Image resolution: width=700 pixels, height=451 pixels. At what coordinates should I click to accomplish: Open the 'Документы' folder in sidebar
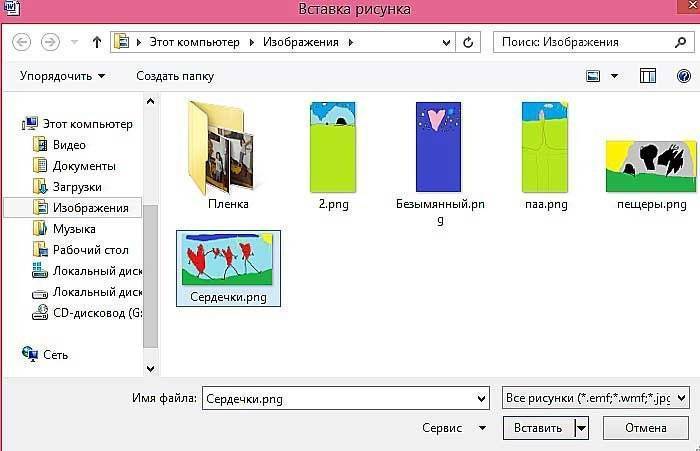pyautogui.click(x=75, y=166)
